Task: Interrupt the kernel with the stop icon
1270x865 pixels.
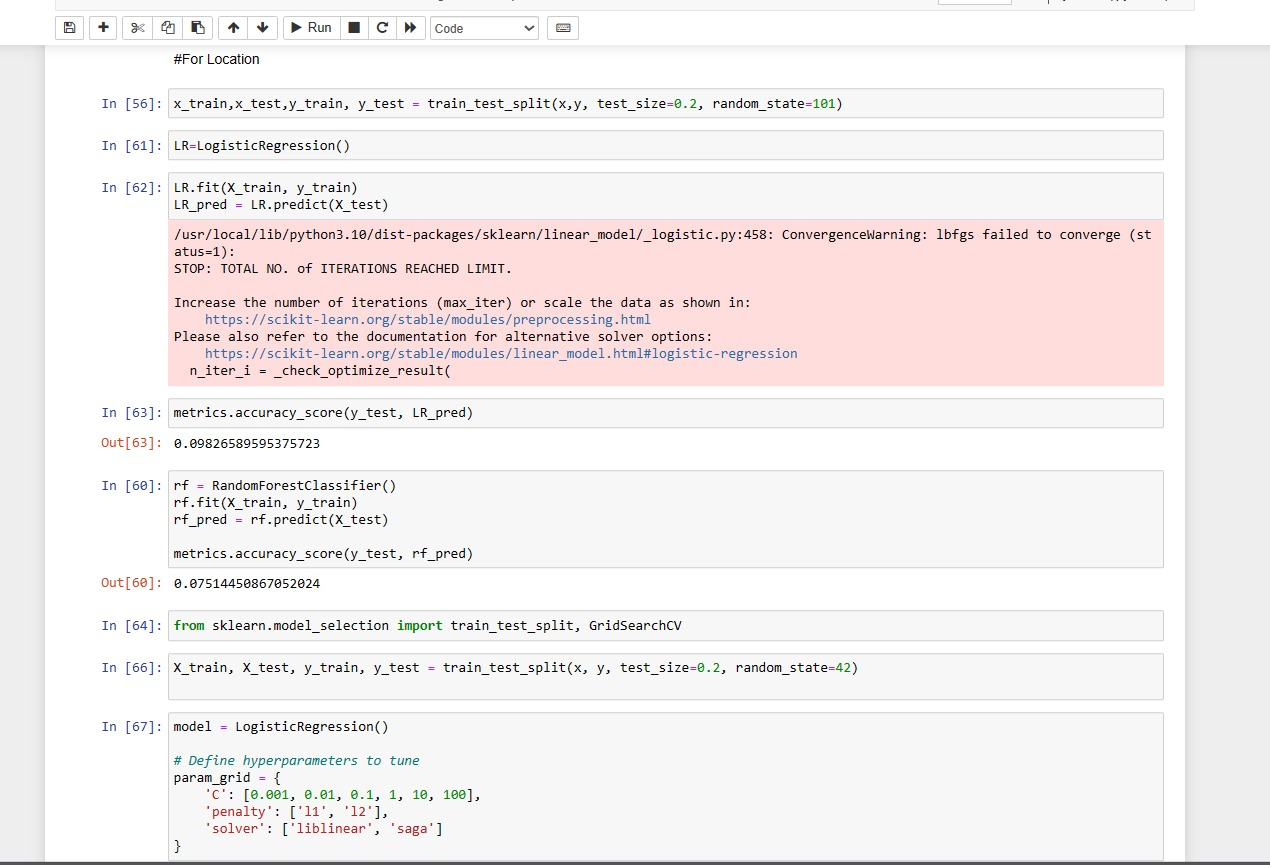Action: tap(354, 28)
